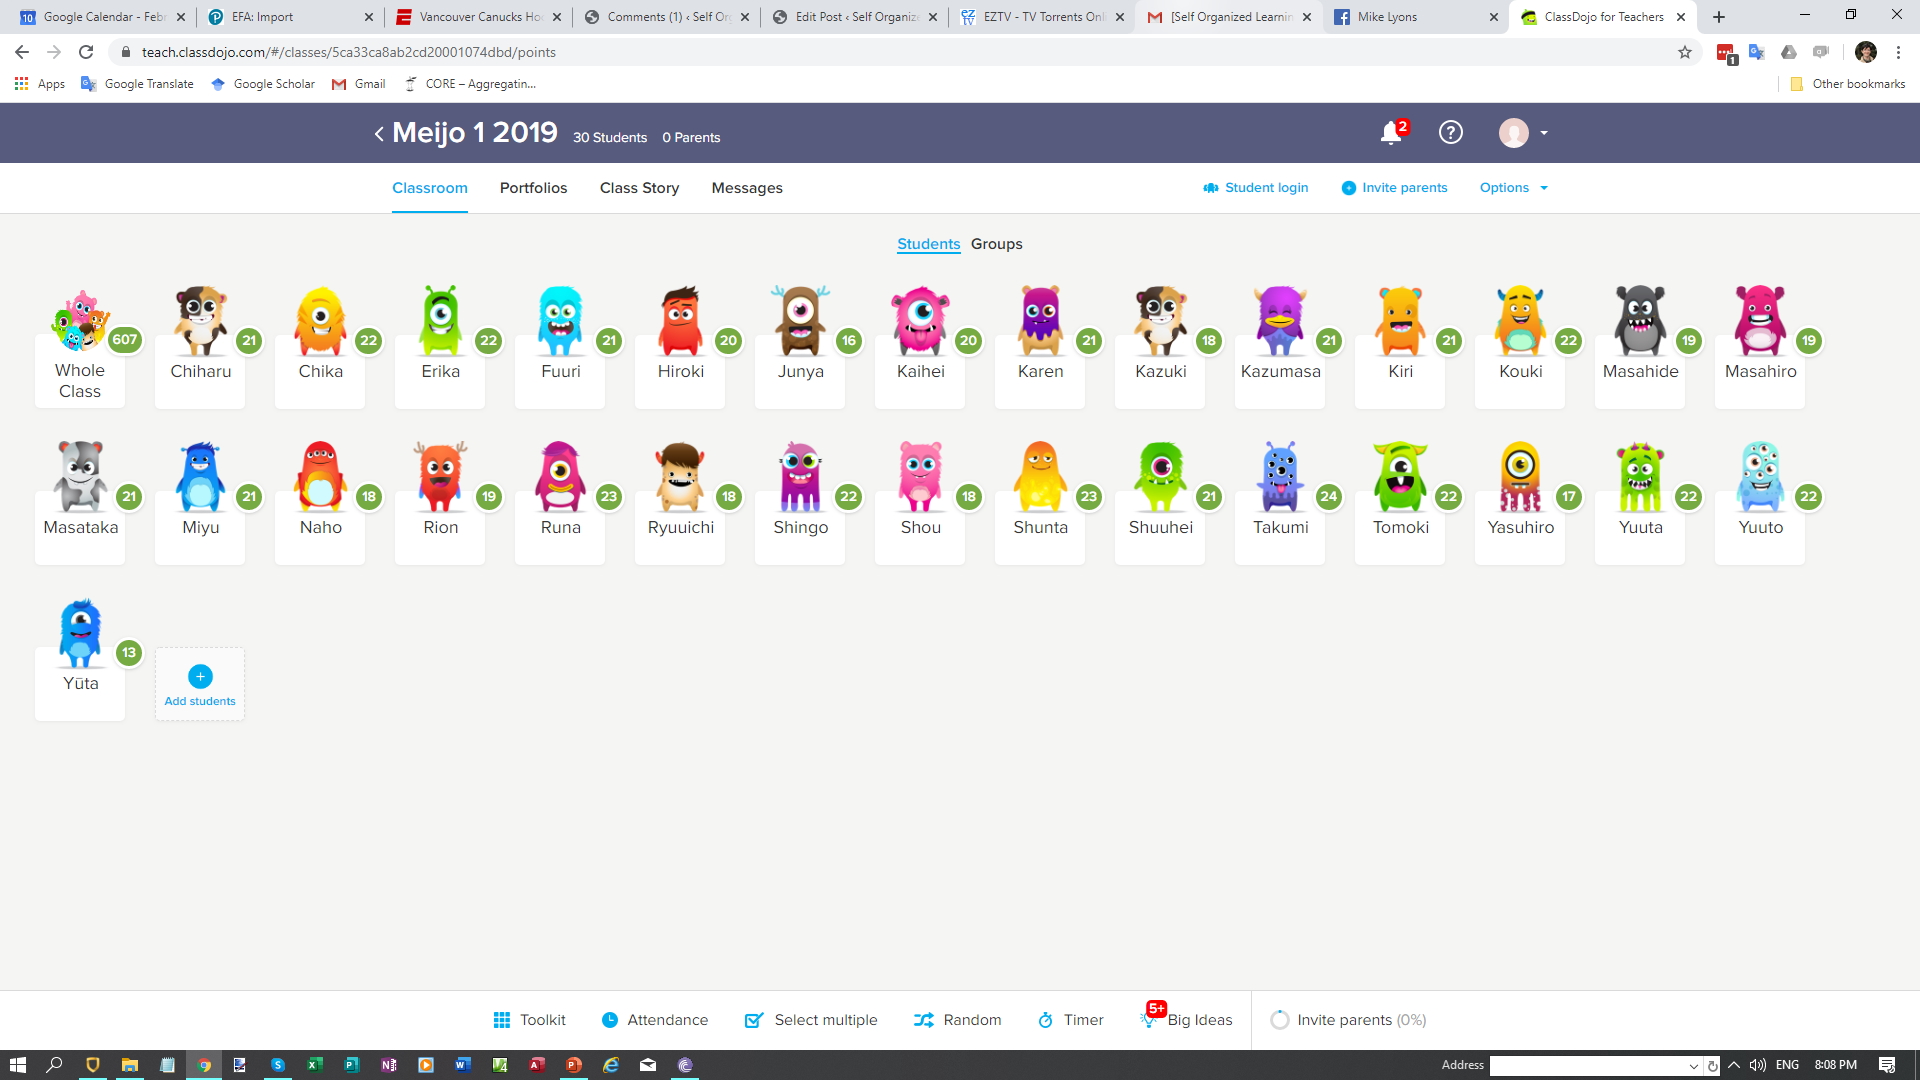1920x1080 pixels.
Task: Click Yūta's points badge 13
Action: (x=129, y=653)
